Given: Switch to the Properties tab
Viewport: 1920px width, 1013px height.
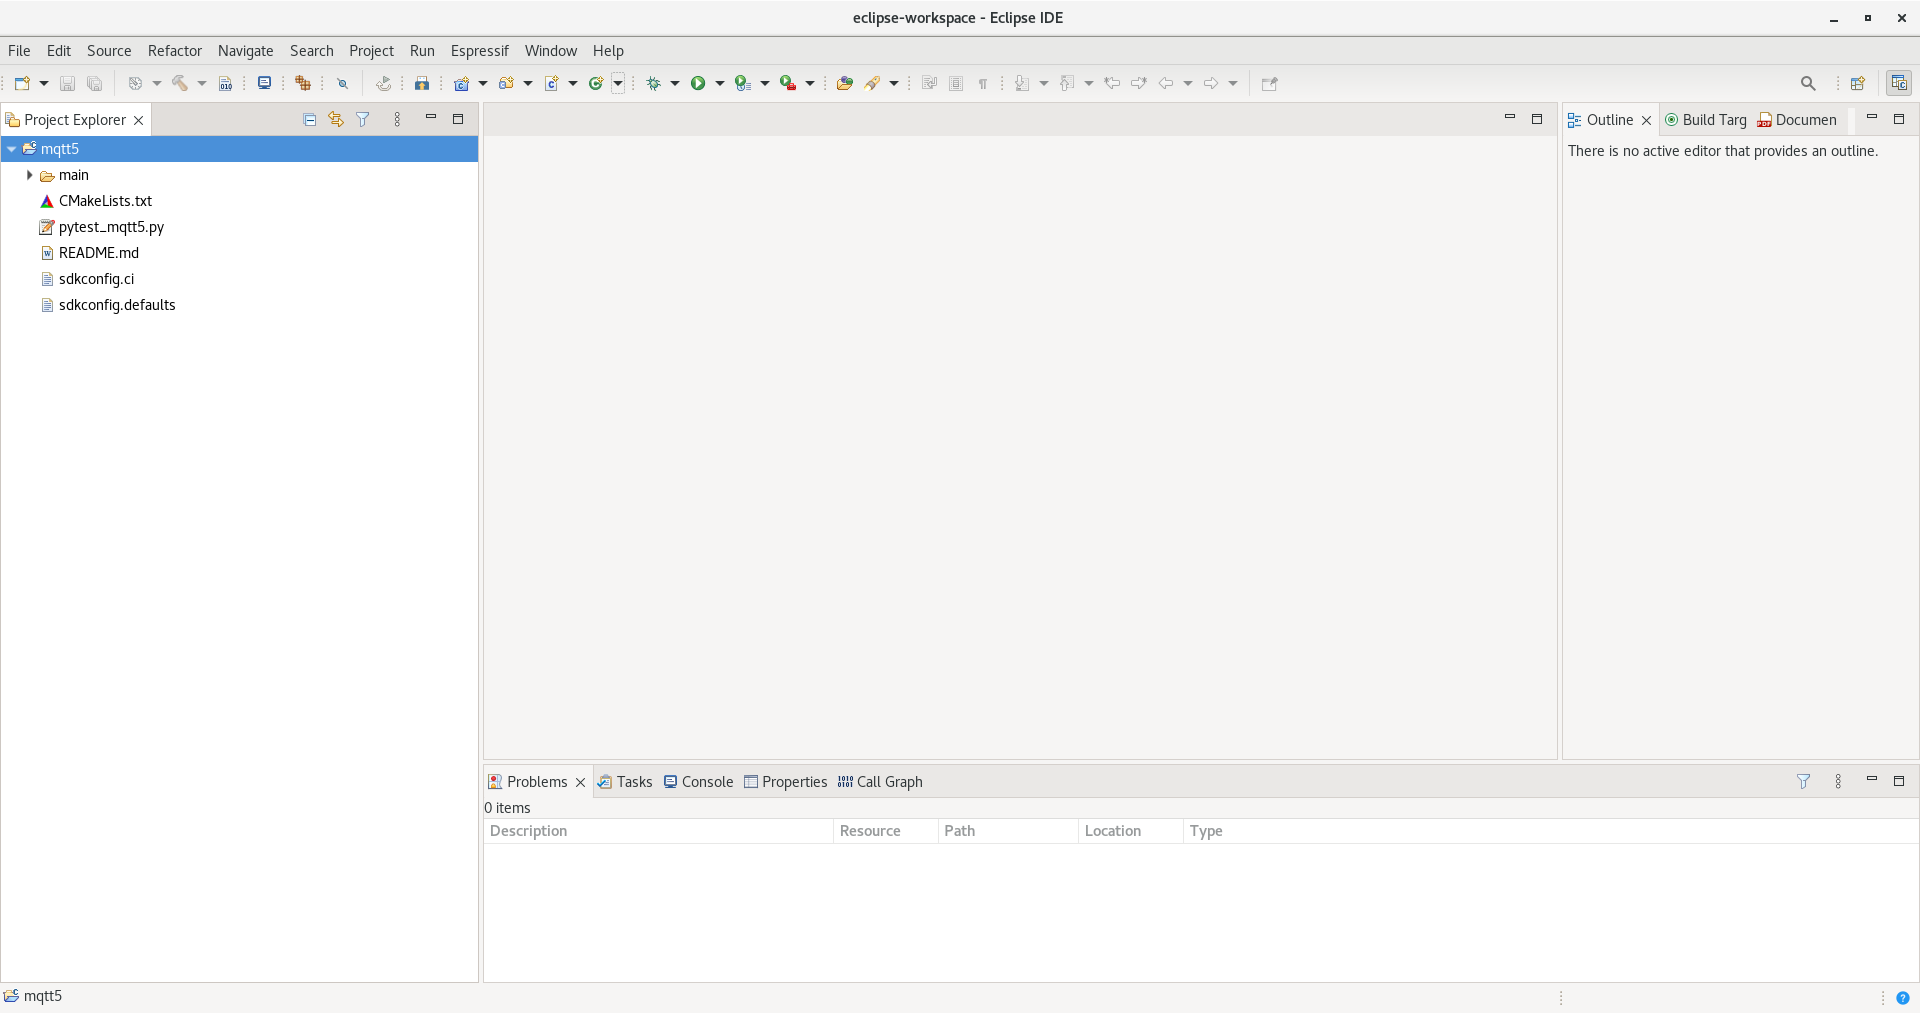Looking at the screenshot, I should coord(785,782).
